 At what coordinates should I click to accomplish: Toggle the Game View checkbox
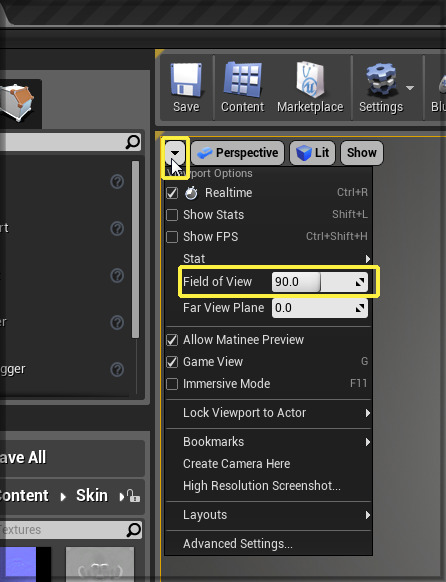click(172, 362)
